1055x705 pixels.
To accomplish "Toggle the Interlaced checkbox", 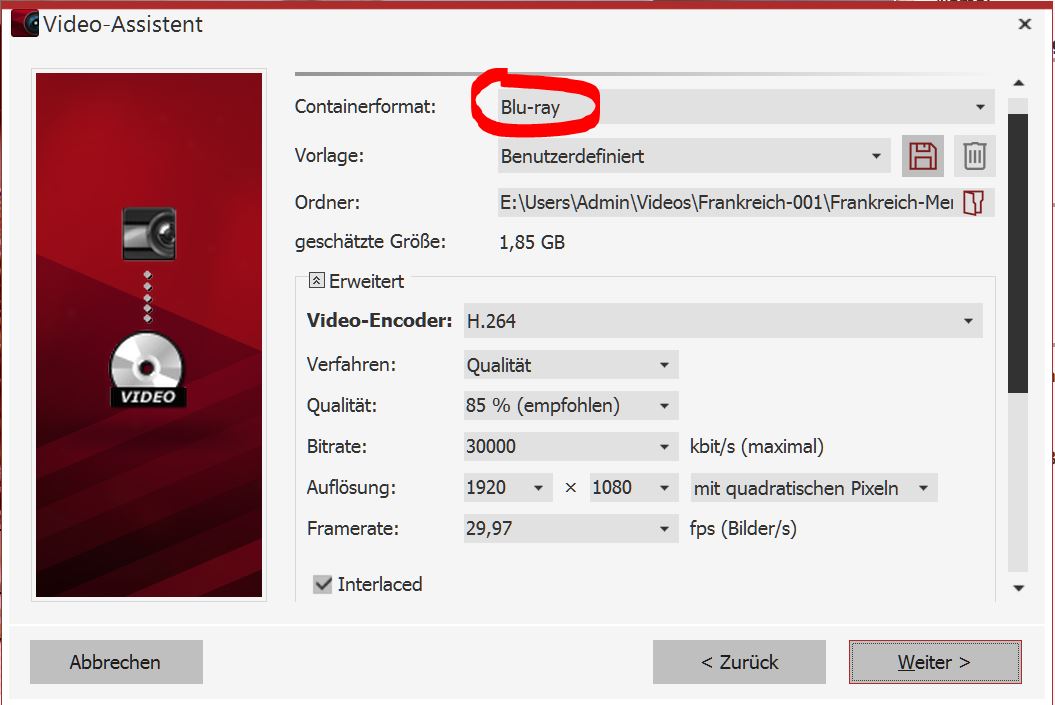I will click(x=323, y=584).
